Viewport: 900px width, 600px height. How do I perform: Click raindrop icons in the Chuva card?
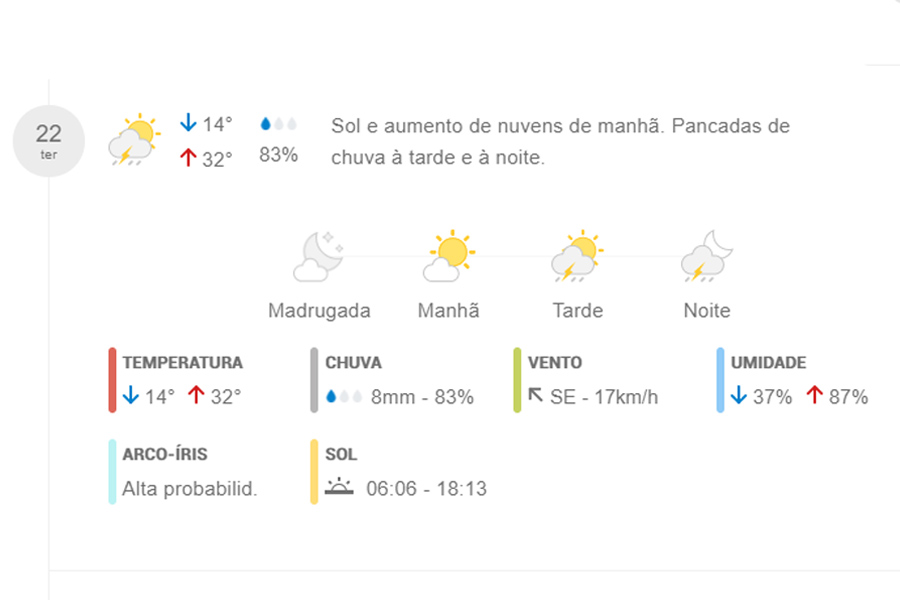click(343, 397)
